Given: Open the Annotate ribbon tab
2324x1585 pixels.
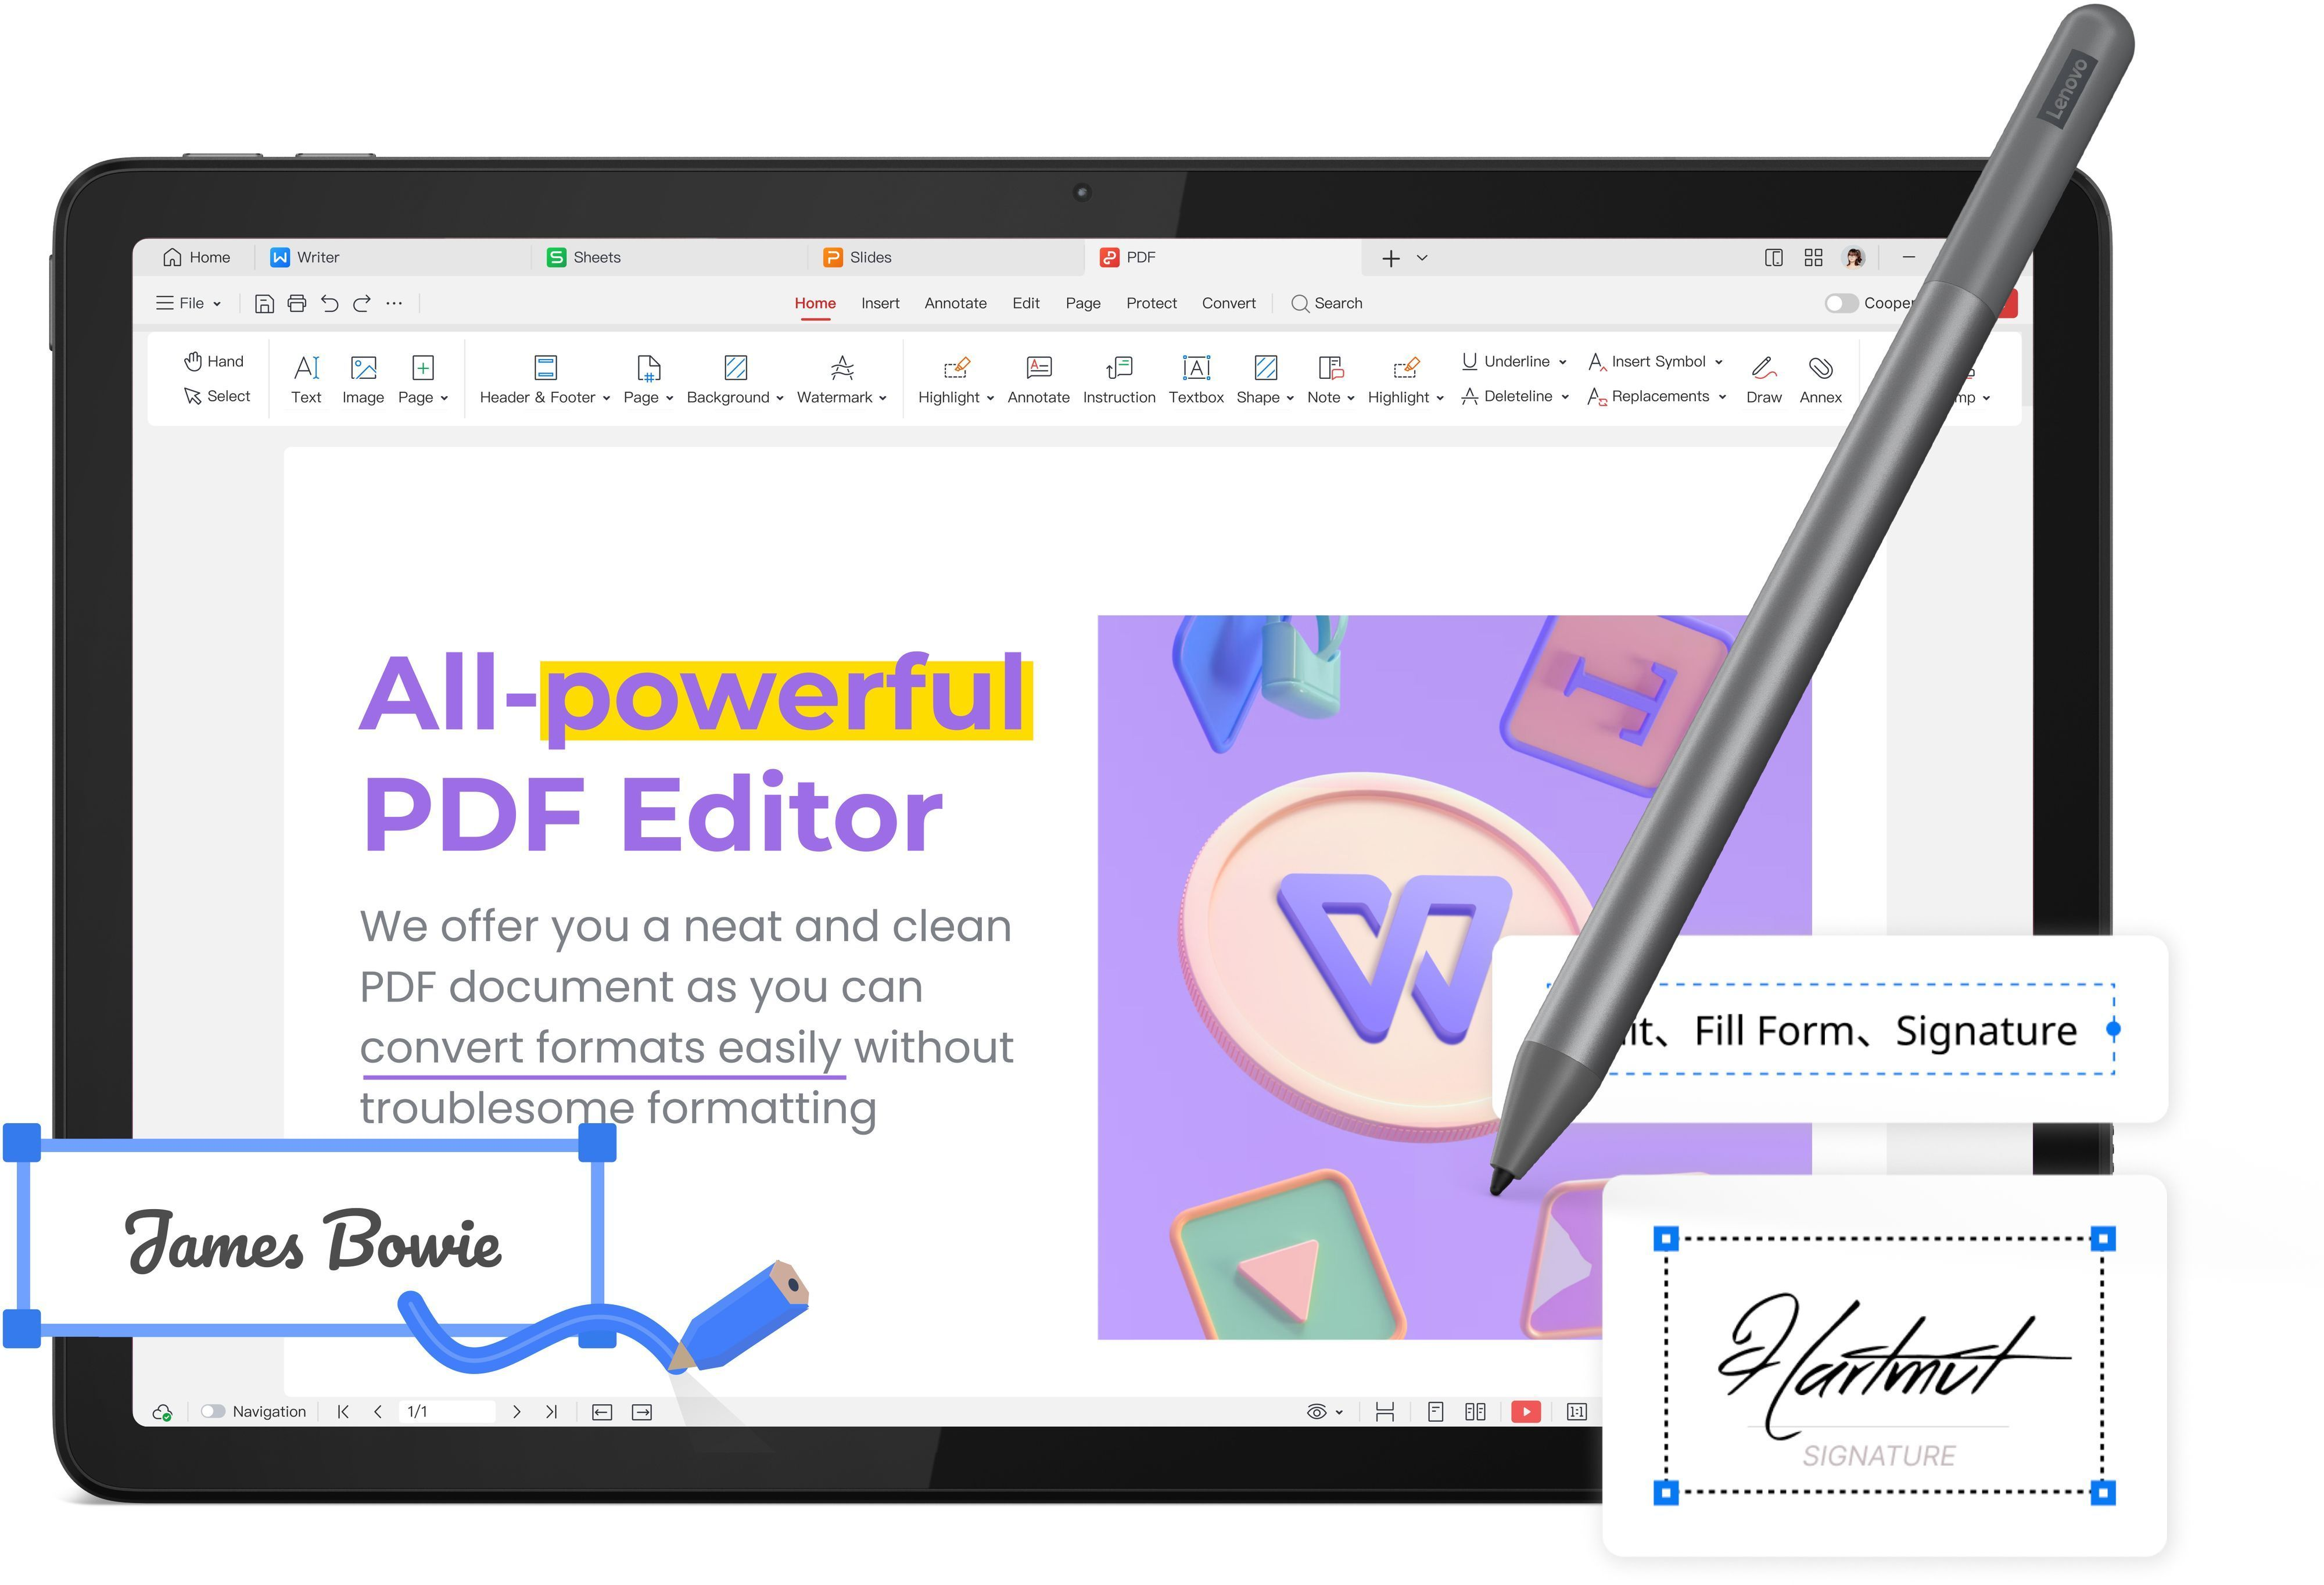Looking at the screenshot, I should coord(955,304).
